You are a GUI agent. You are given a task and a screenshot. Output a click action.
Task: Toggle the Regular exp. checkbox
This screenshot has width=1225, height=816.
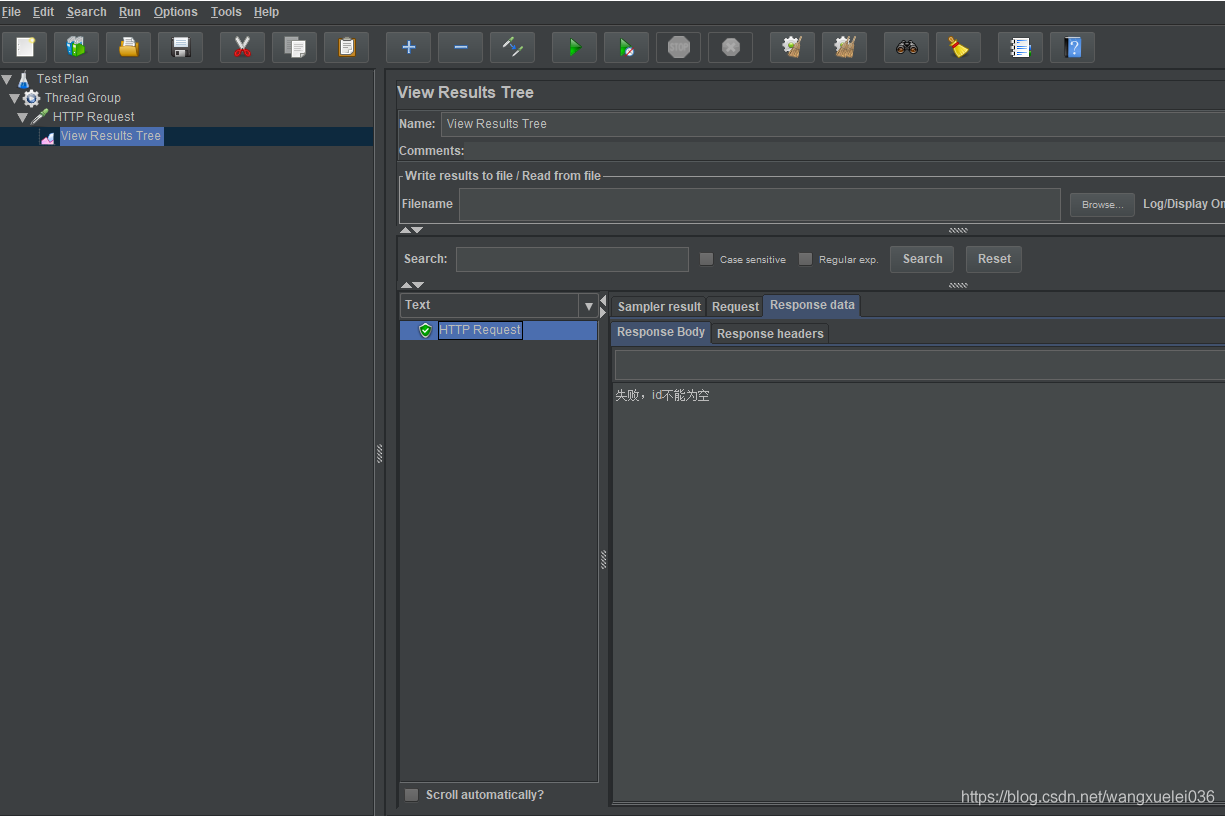coord(805,259)
